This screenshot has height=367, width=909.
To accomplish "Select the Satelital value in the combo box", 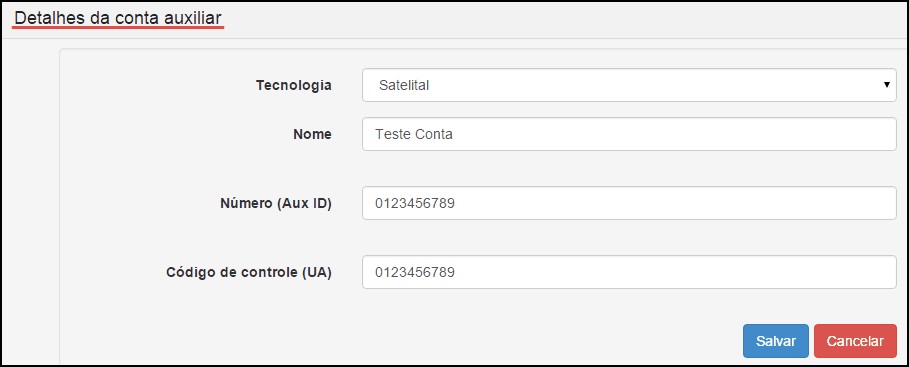I will click(x=403, y=85).
